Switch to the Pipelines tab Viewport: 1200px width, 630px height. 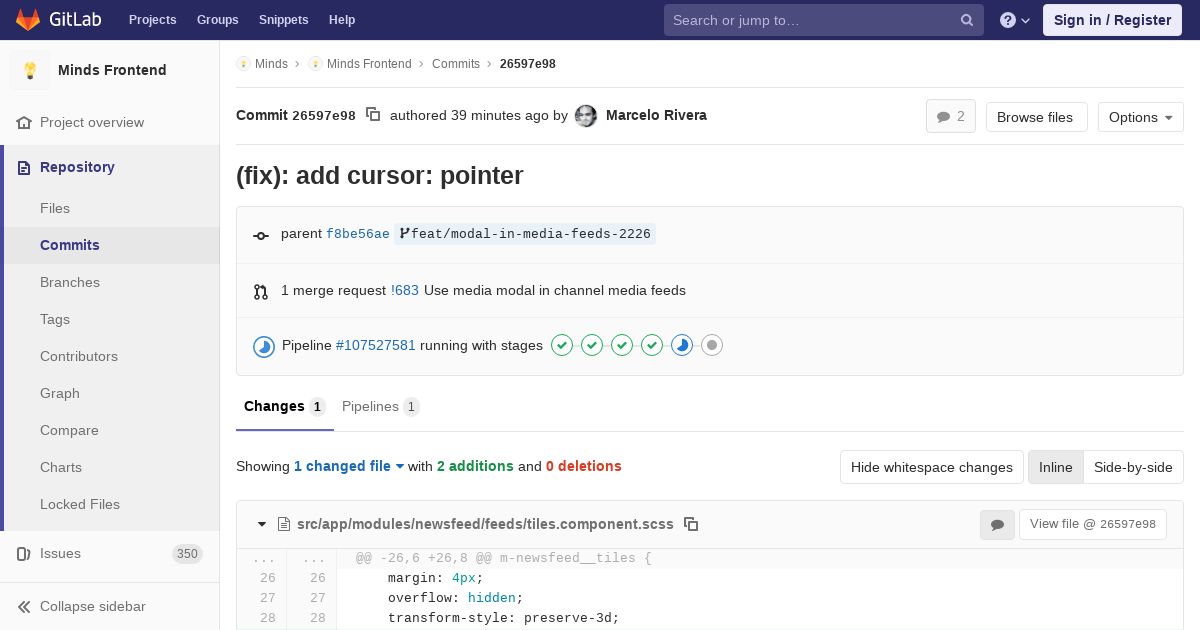(380, 406)
